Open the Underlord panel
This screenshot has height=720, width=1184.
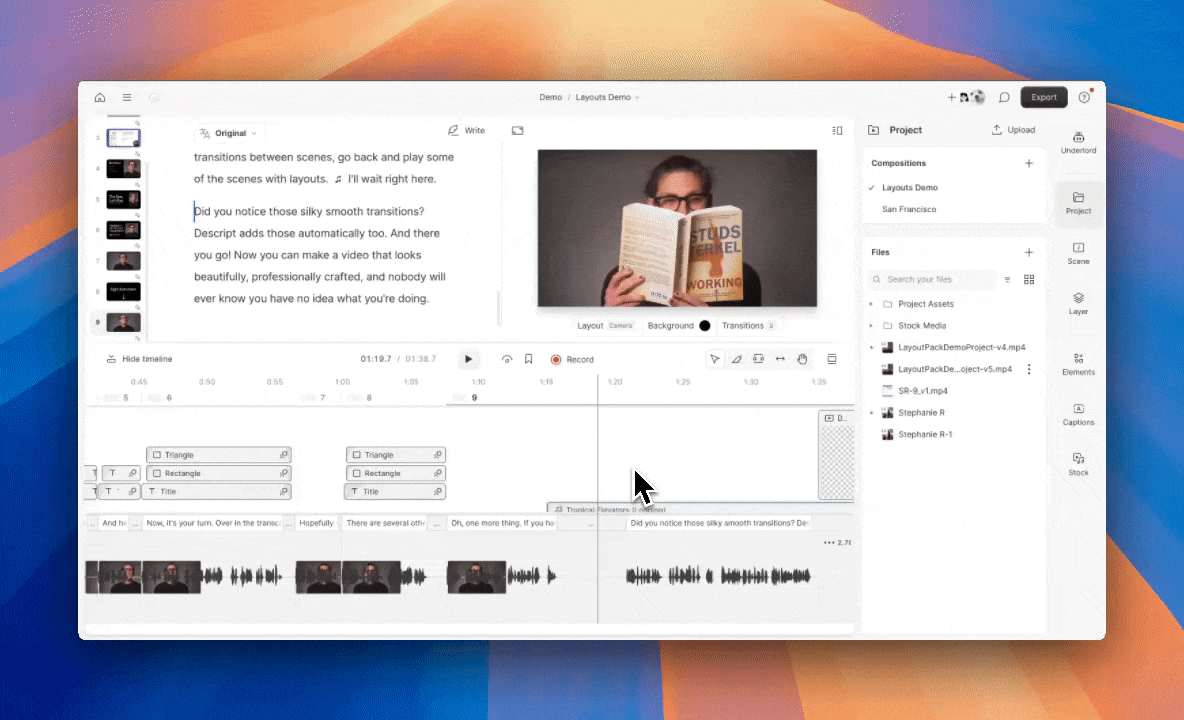[x=1078, y=142]
